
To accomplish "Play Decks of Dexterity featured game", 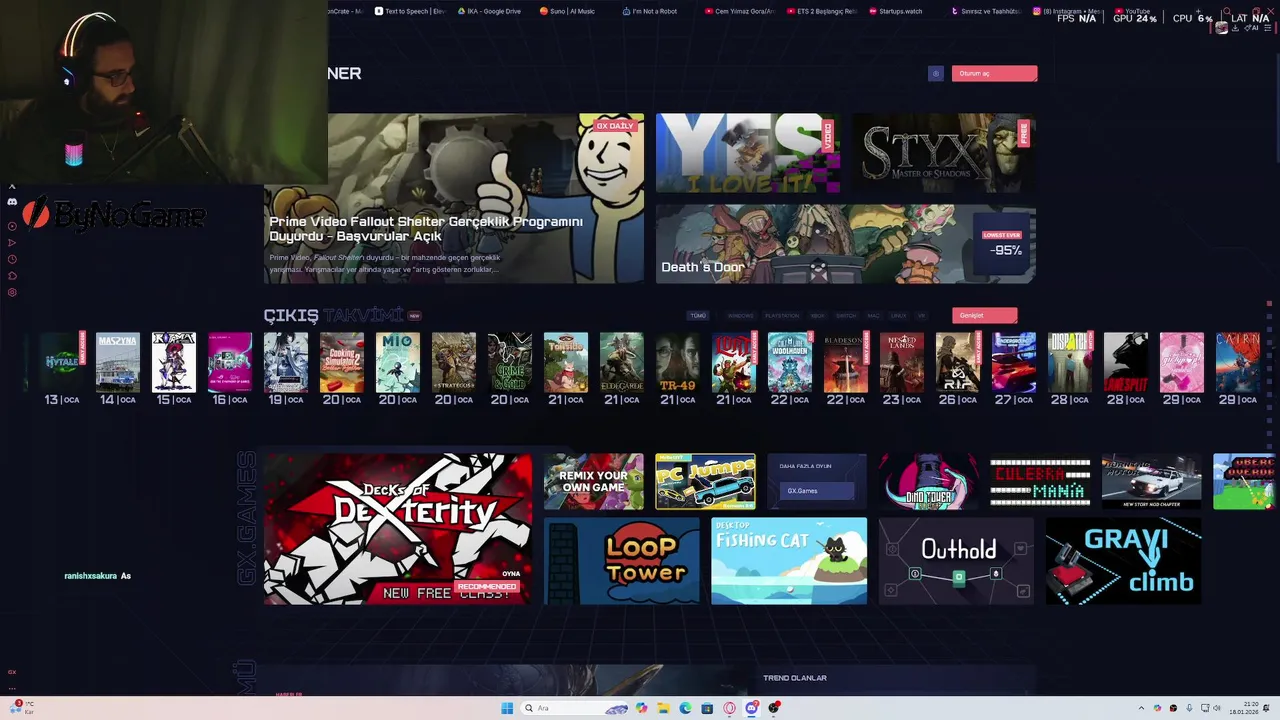I will 398,529.
